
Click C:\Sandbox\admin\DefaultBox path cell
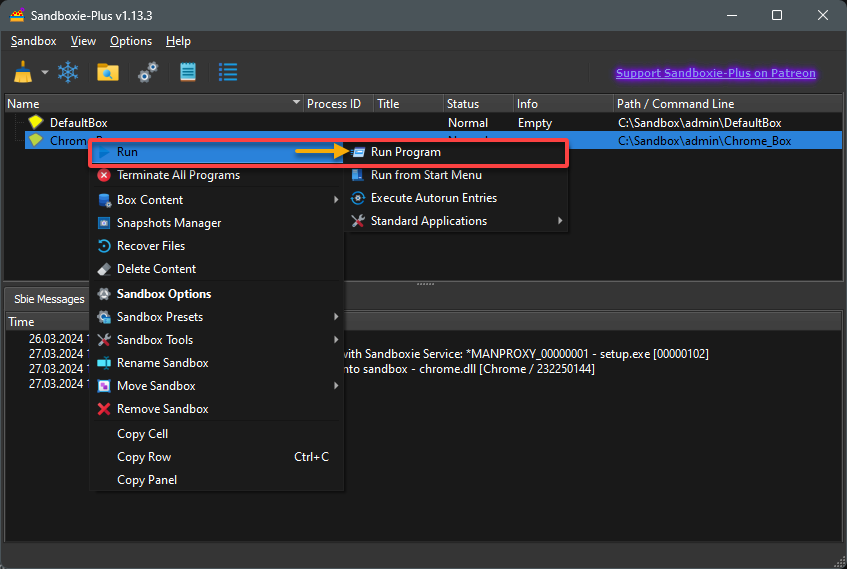pos(700,123)
